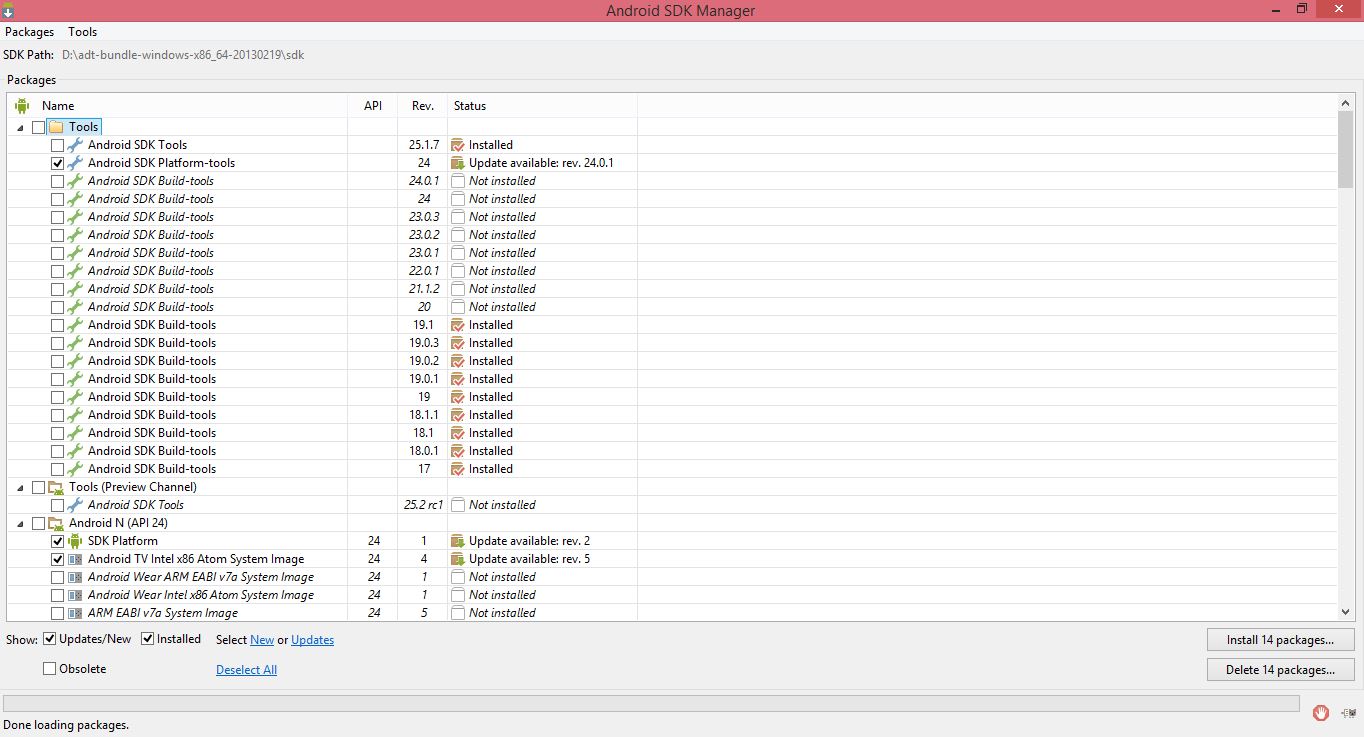Click the scroll down arrow of package list
The width and height of the screenshot is (1364, 737).
point(1346,611)
